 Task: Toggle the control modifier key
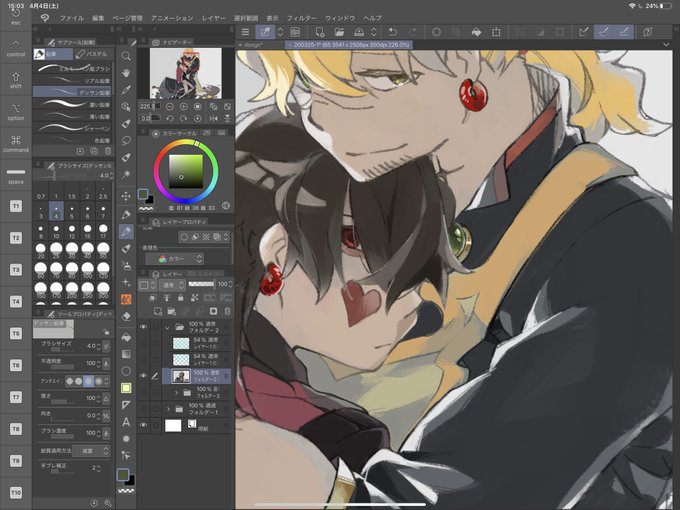(x=16, y=49)
